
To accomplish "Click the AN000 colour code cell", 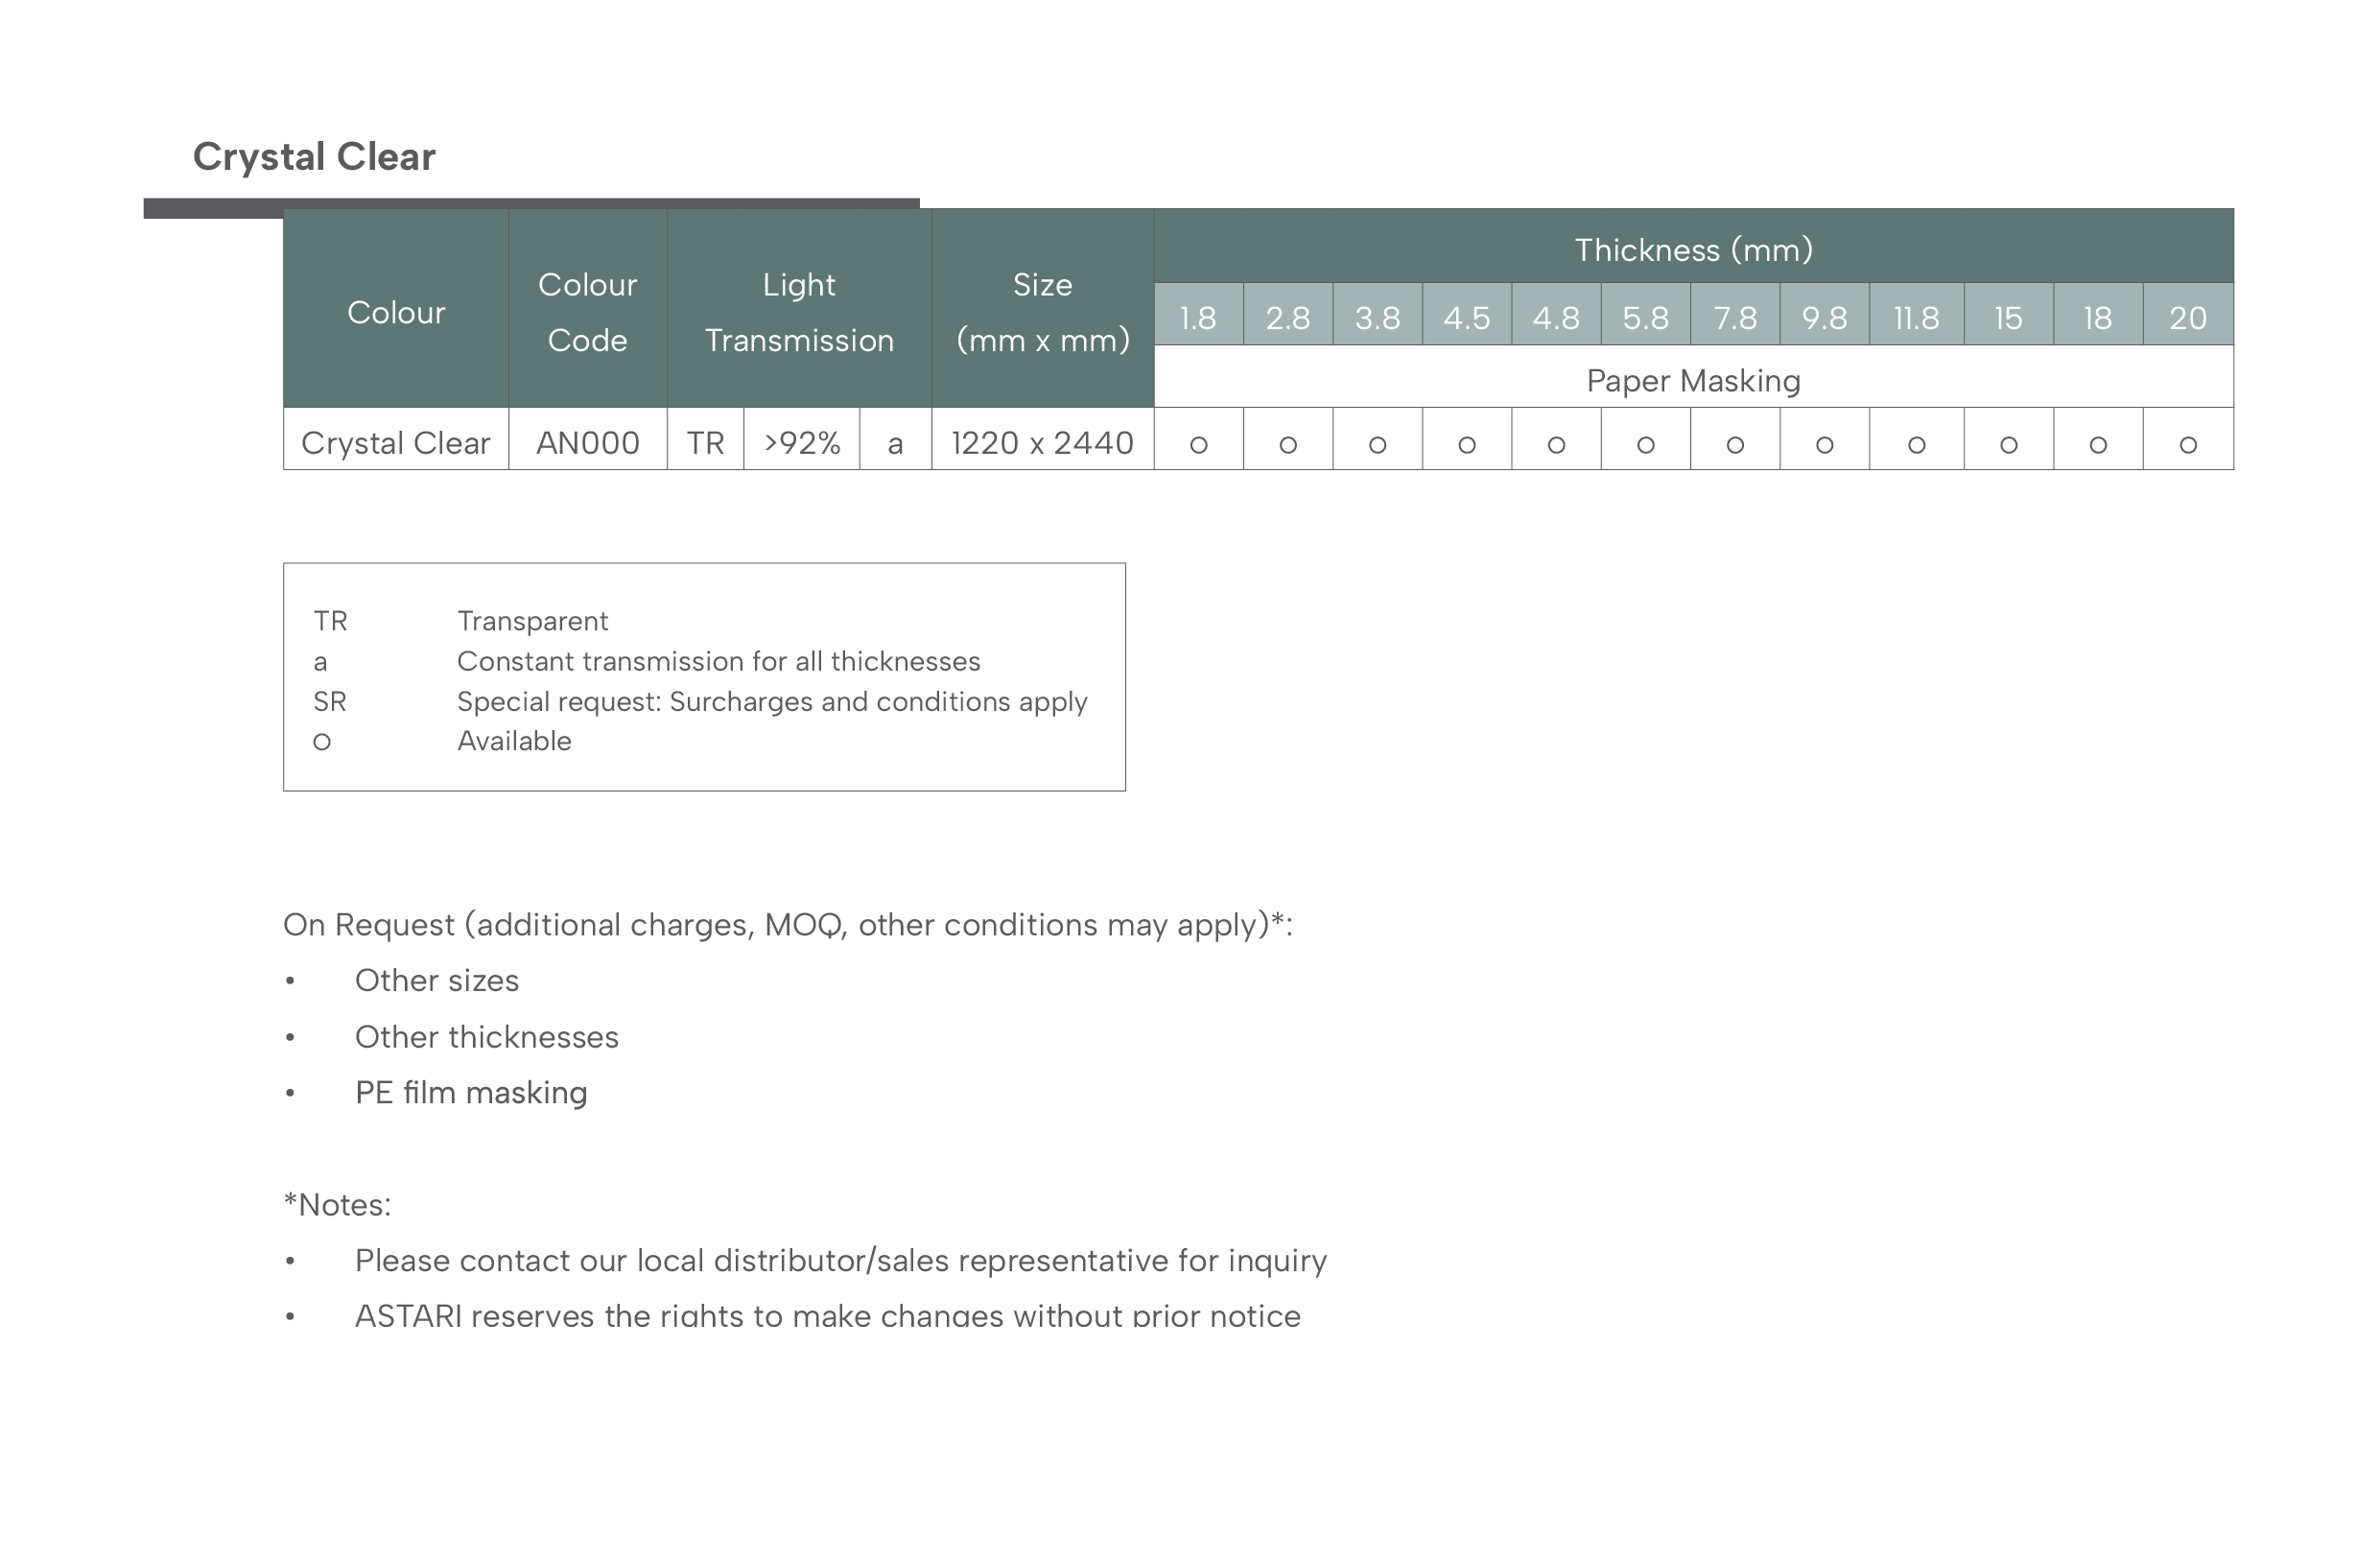I will point(587,439).
